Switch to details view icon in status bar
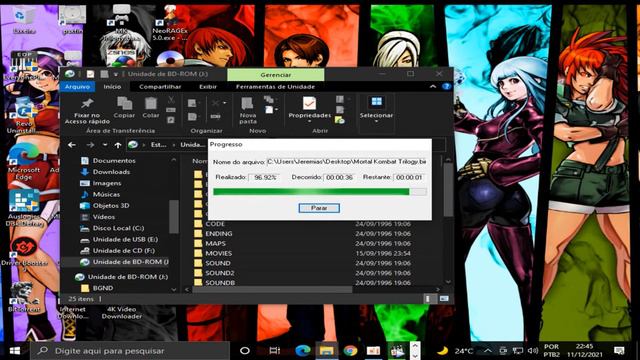 pos(428,299)
